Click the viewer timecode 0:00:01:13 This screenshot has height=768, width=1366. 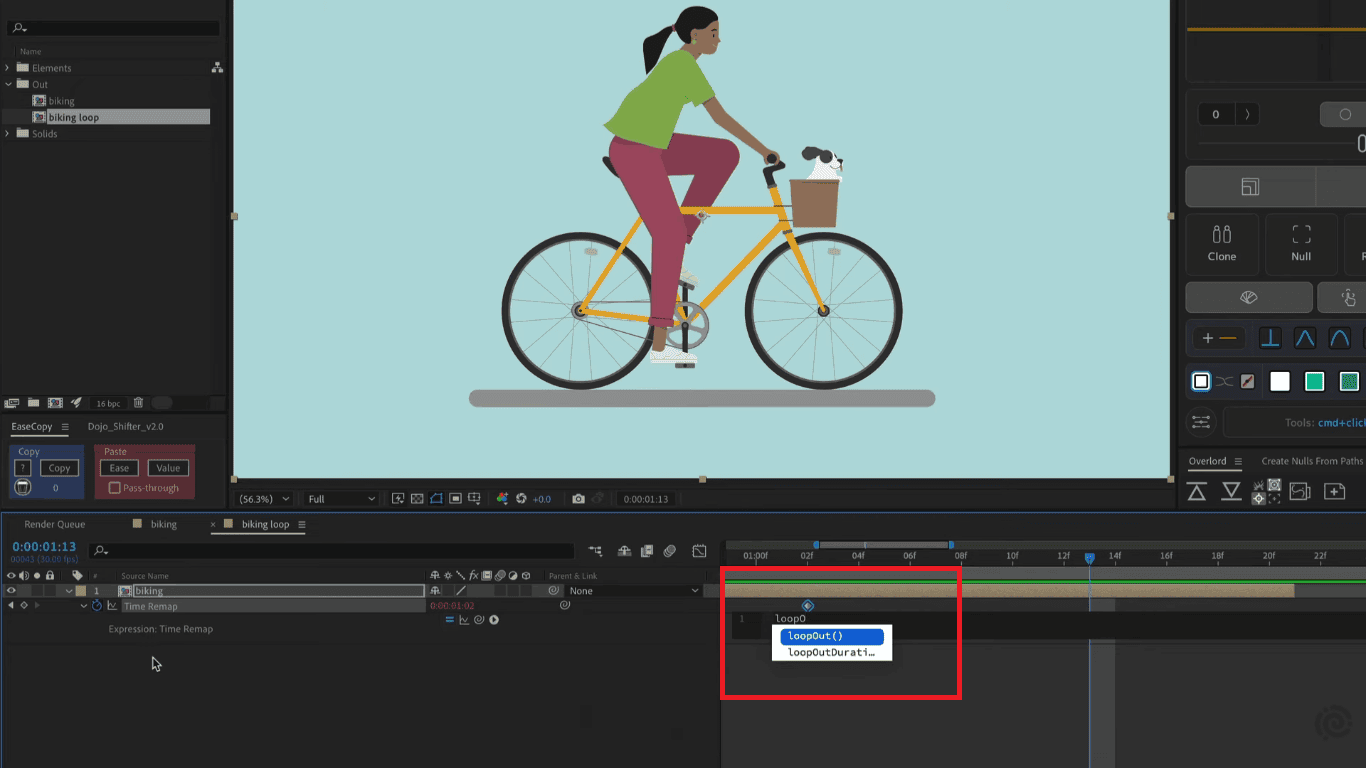(x=646, y=498)
